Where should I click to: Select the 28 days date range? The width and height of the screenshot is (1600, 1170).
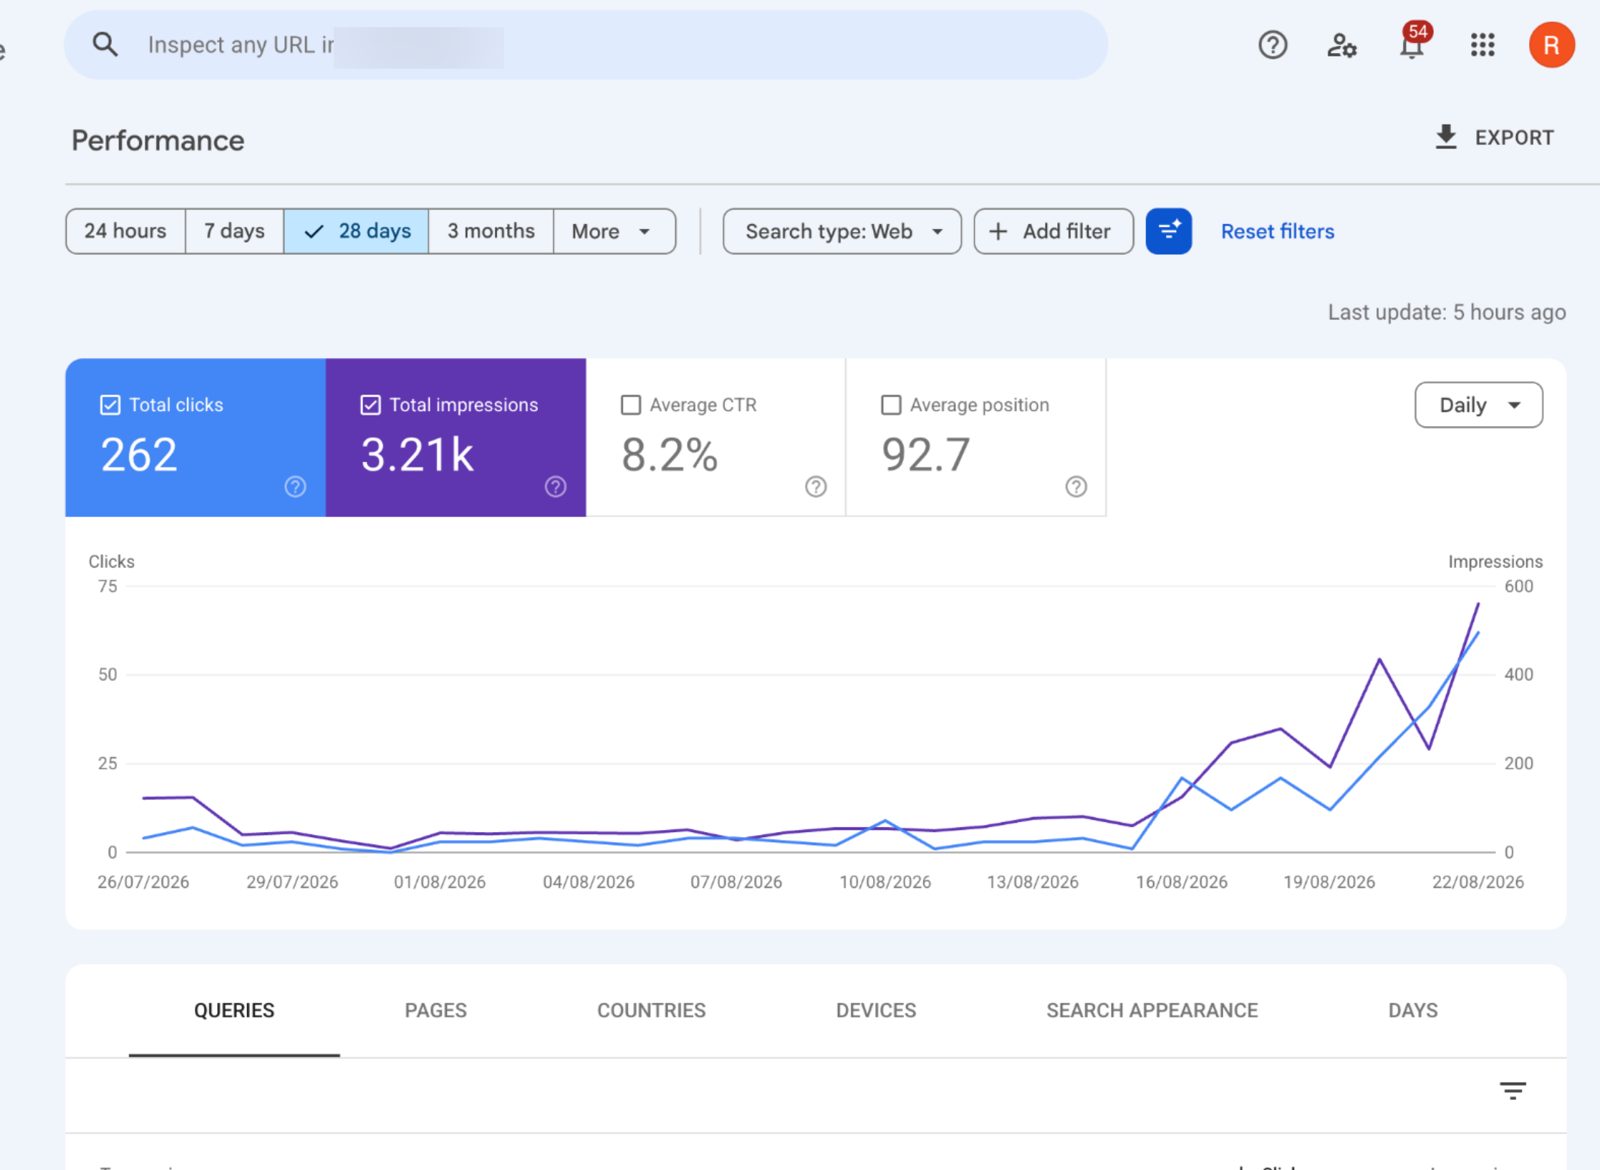click(356, 231)
